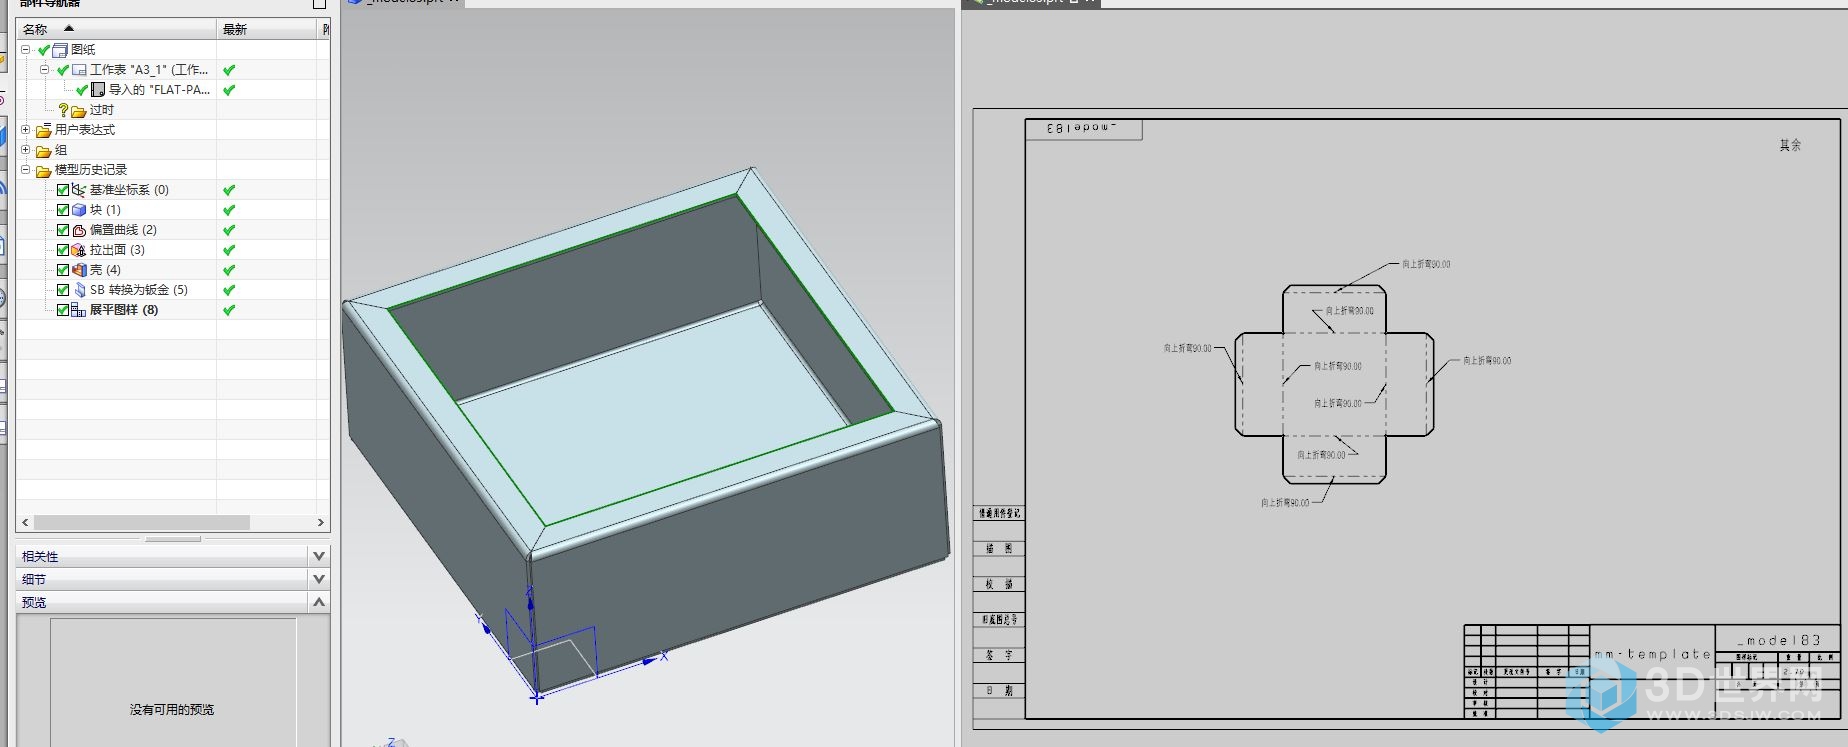
Task: Click the 组 folder icon
Action: click(43, 151)
